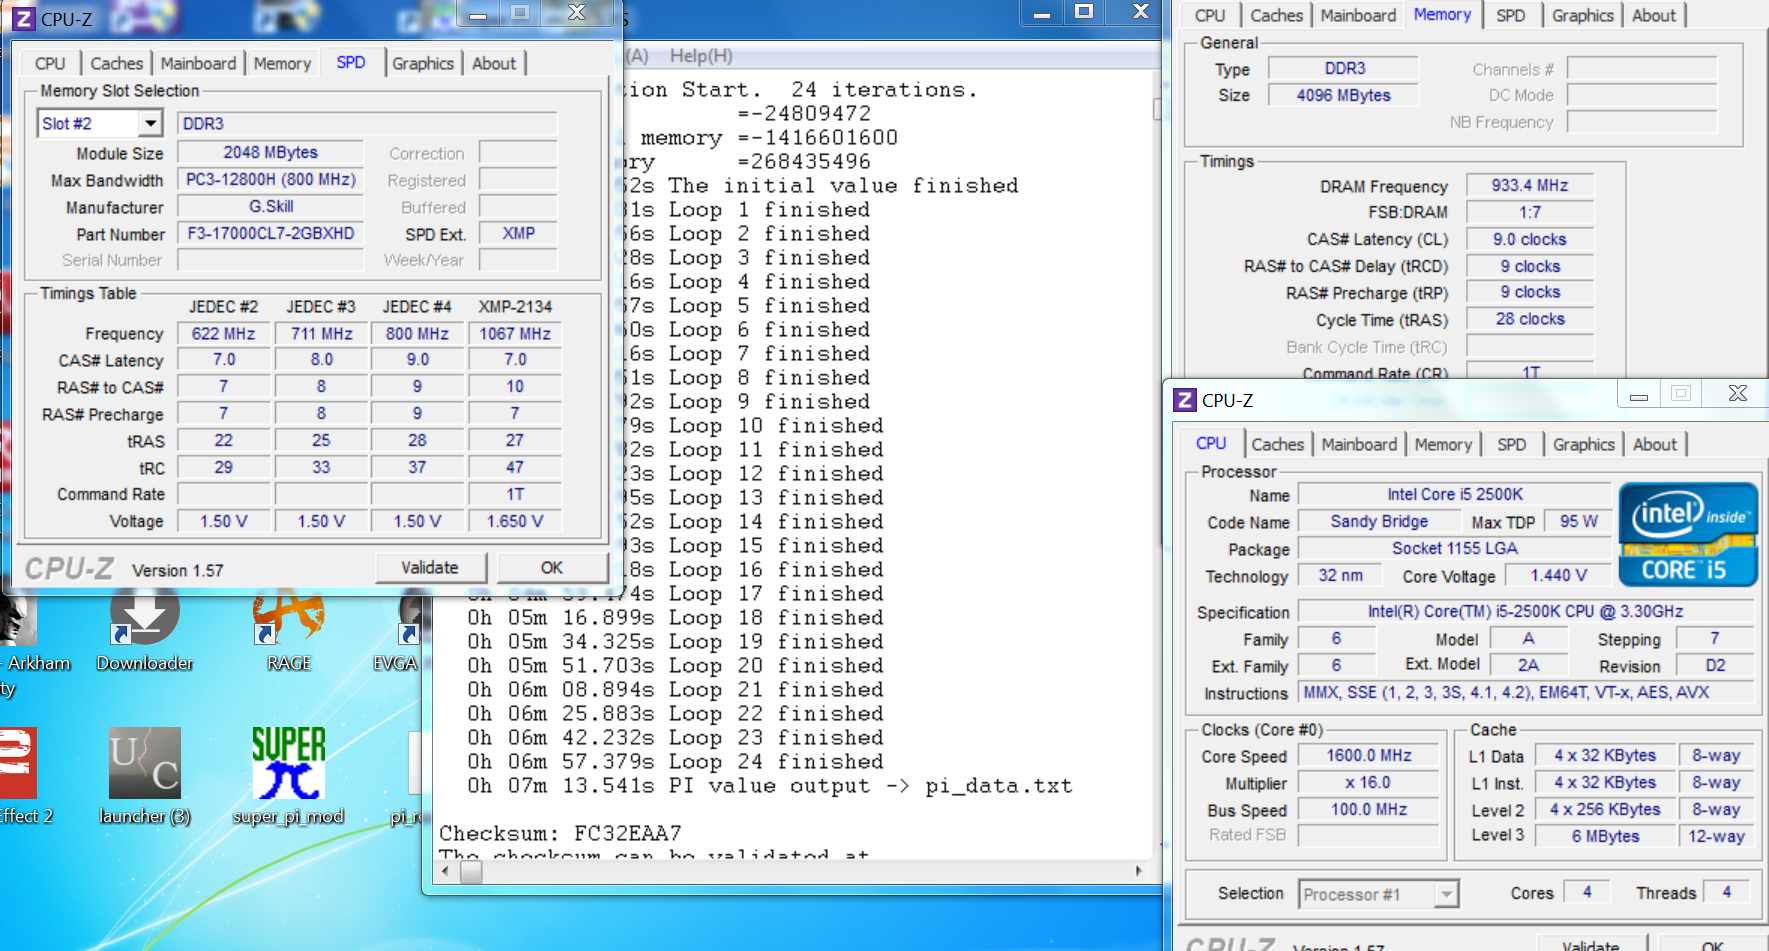Click the Intel Core i5 logo badge
Viewport: 1769px width, 951px height.
[x=1688, y=535]
